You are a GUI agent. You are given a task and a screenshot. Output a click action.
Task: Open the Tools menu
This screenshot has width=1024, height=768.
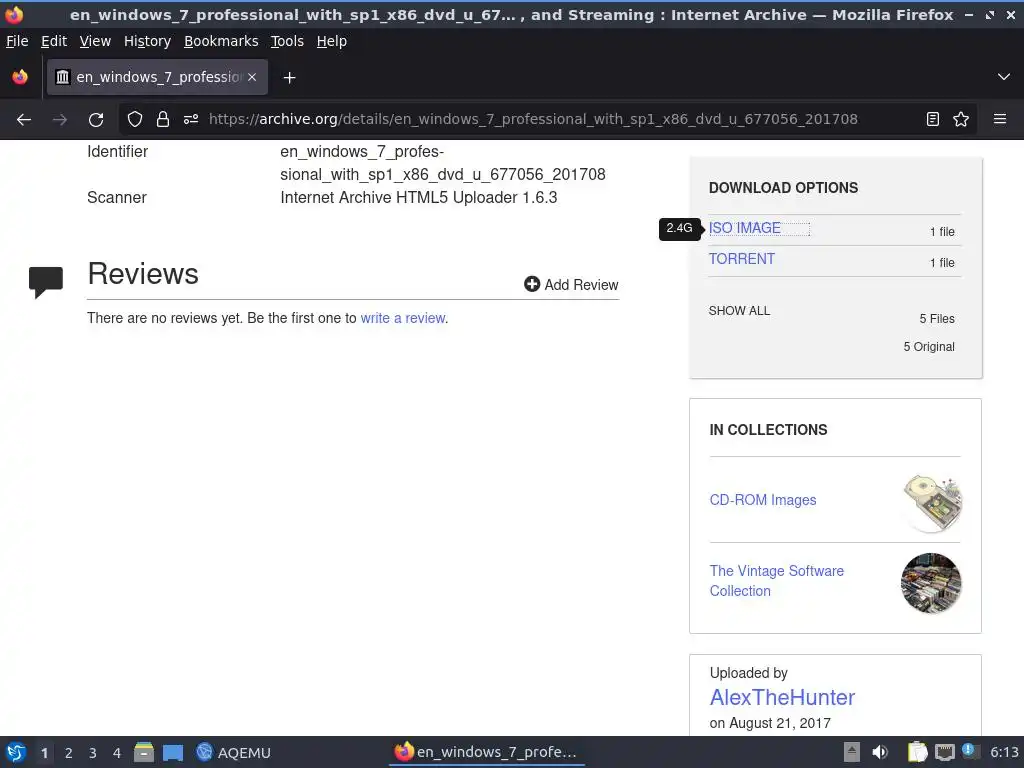(x=287, y=41)
